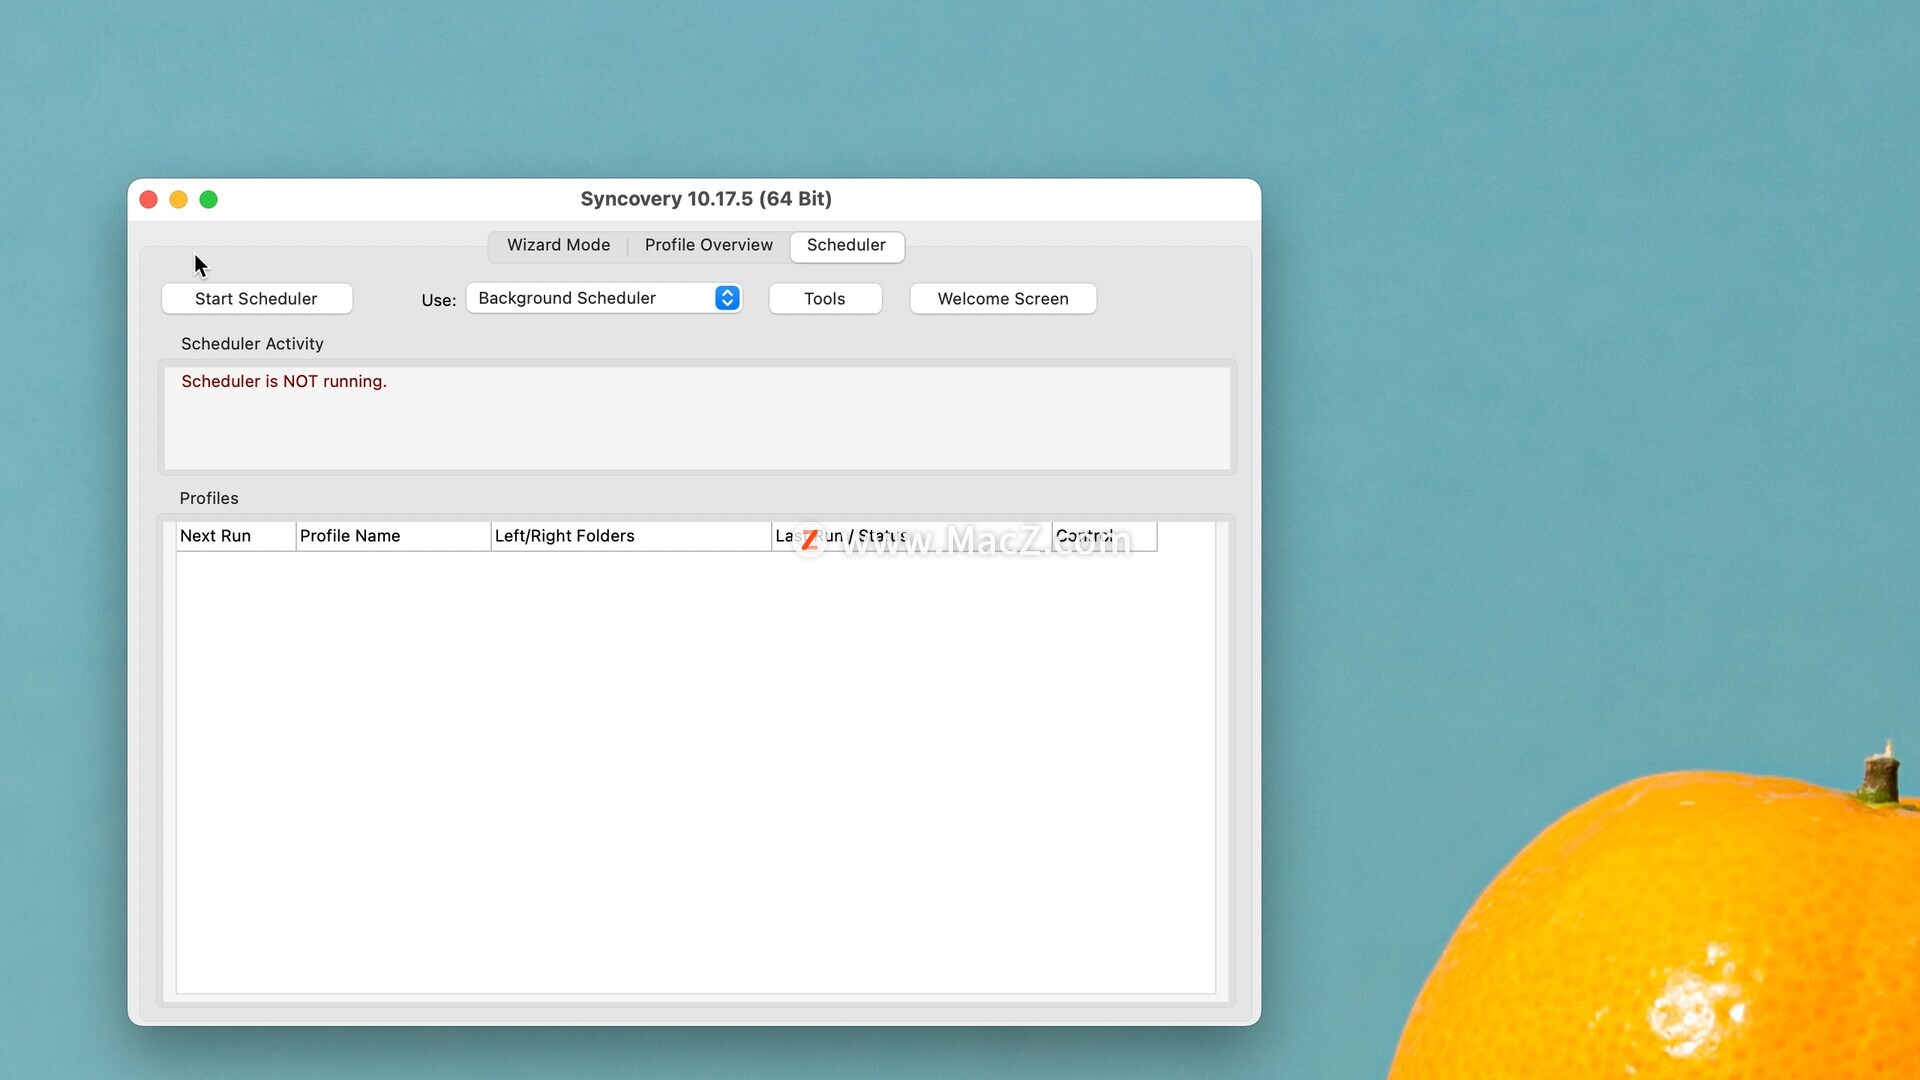Open the Welcome Screen

tap(1003, 299)
